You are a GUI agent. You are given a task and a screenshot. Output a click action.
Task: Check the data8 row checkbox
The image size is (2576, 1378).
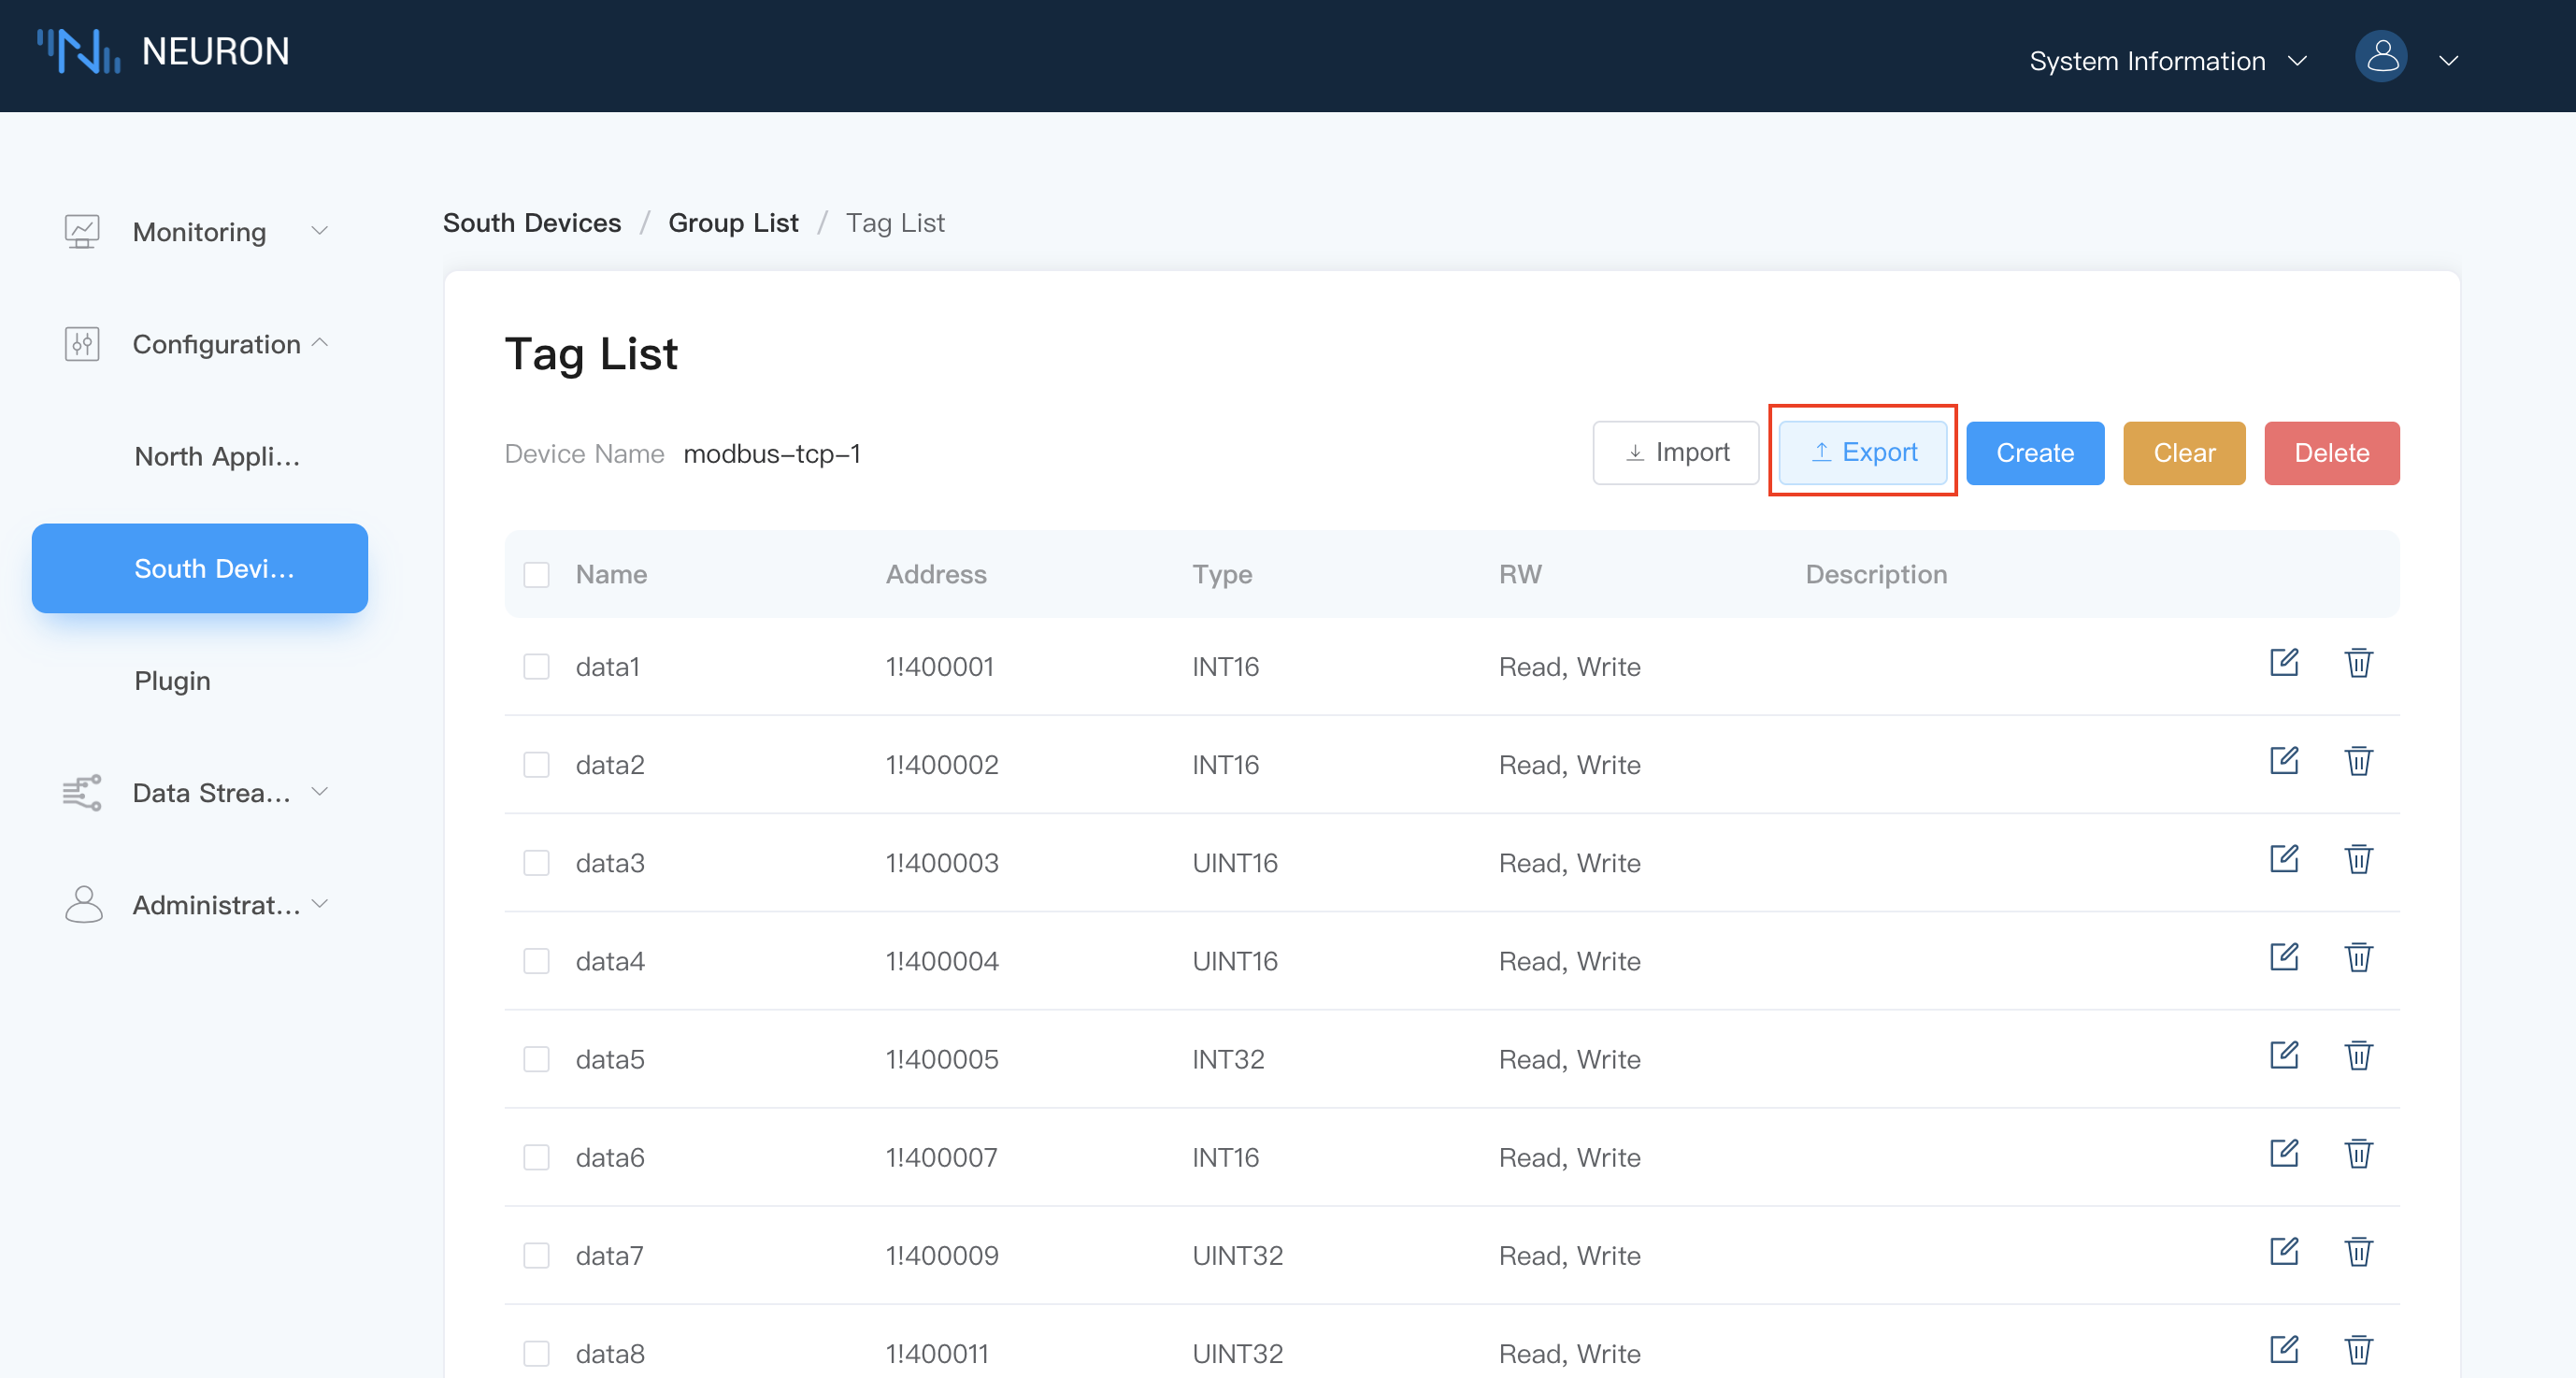pos(536,1353)
